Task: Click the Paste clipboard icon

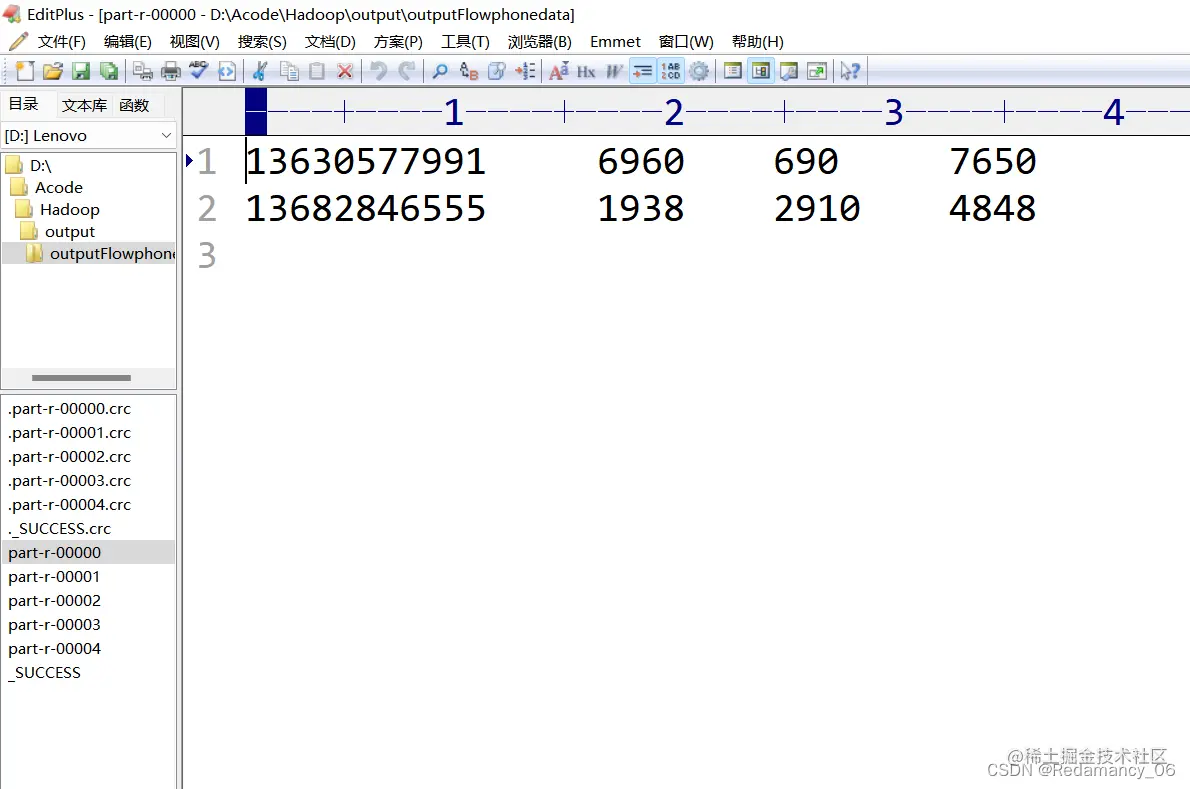Action: (x=316, y=71)
